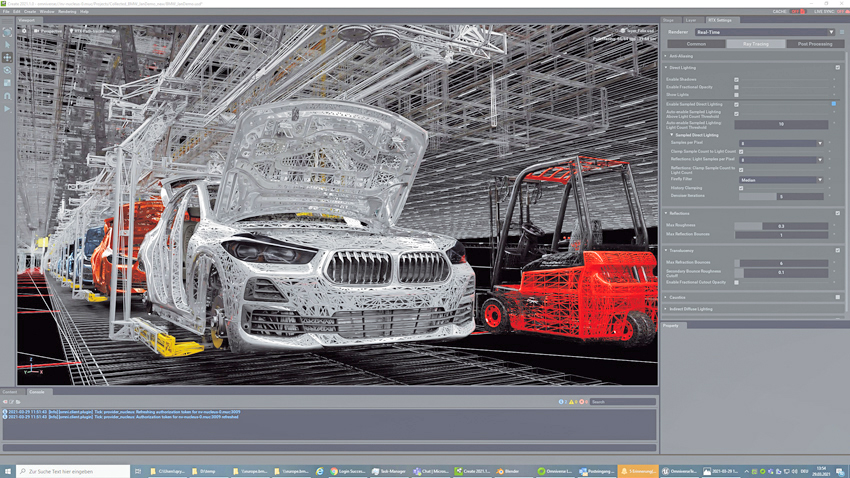Click the console open folder icon

point(18,402)
